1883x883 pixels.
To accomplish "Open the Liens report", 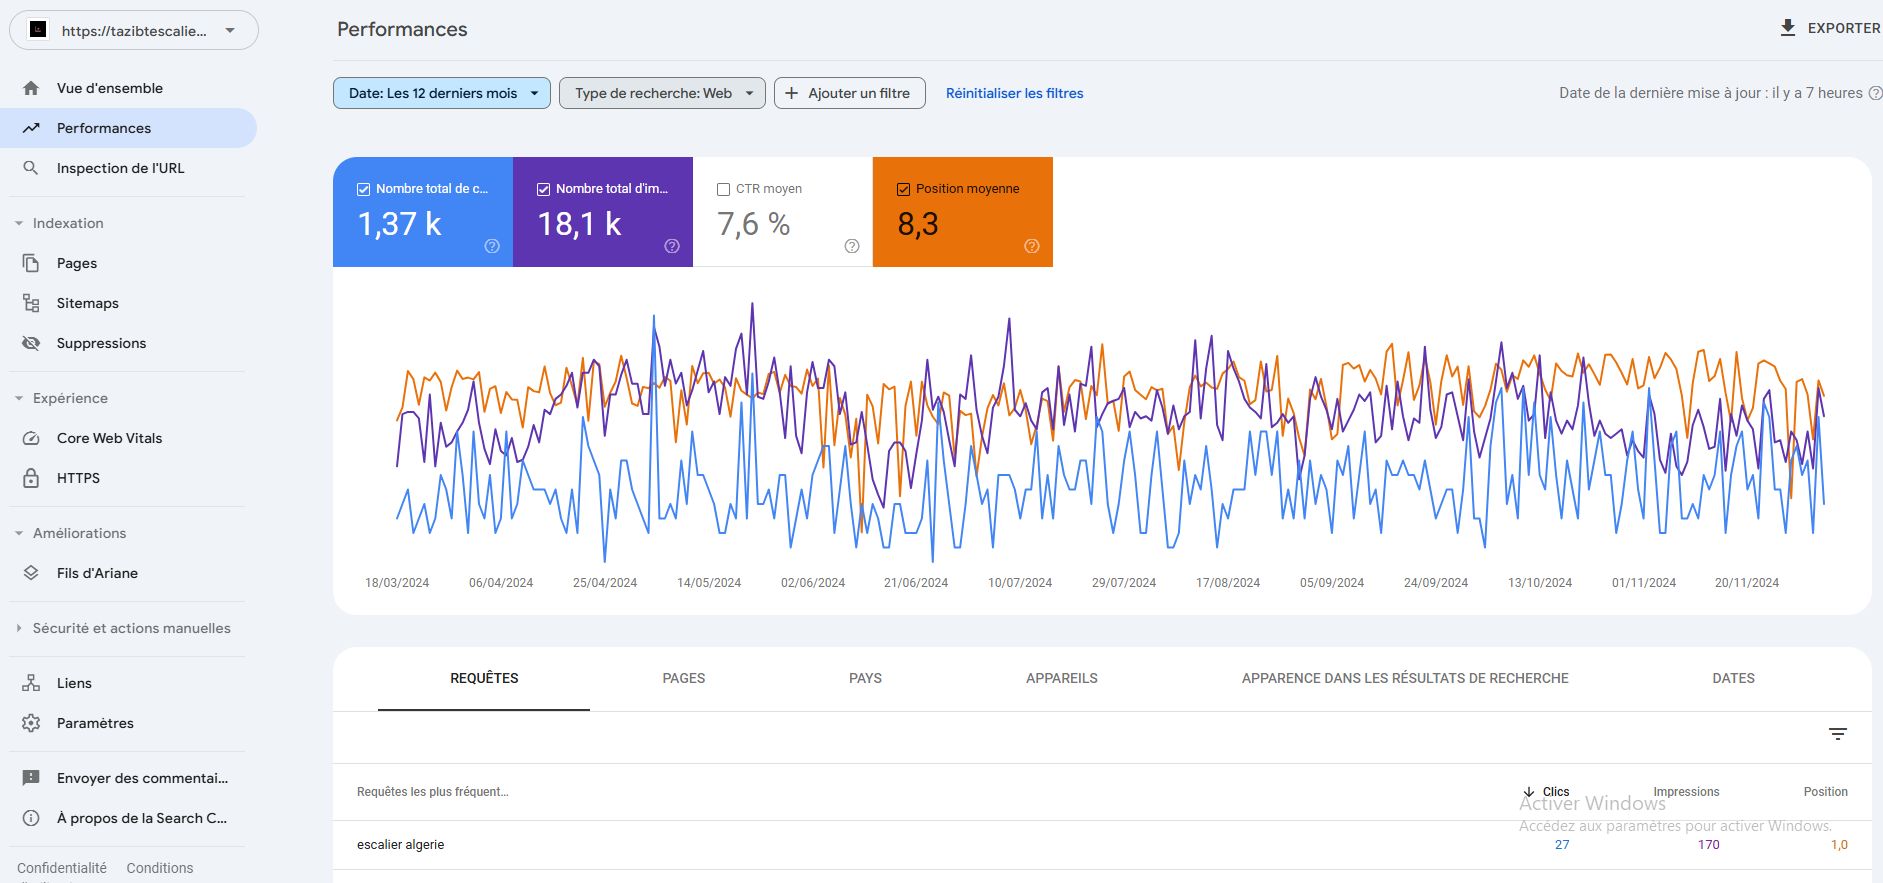I will coord(74,683).
